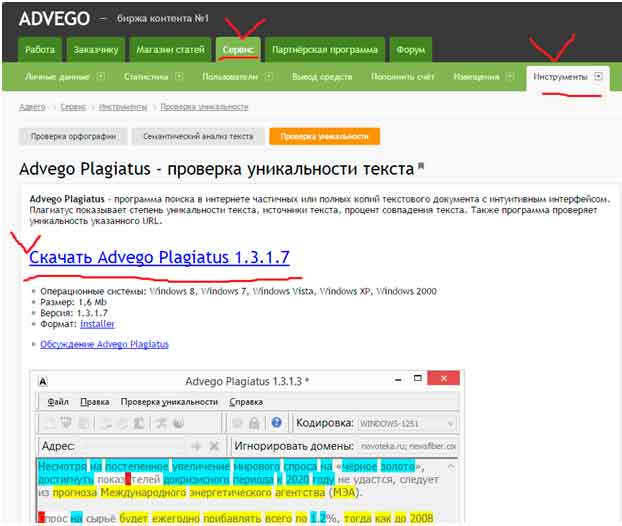Click the text area scrollbar up arrow
This screenshot has height=526, width=622.
click(451, 466)
